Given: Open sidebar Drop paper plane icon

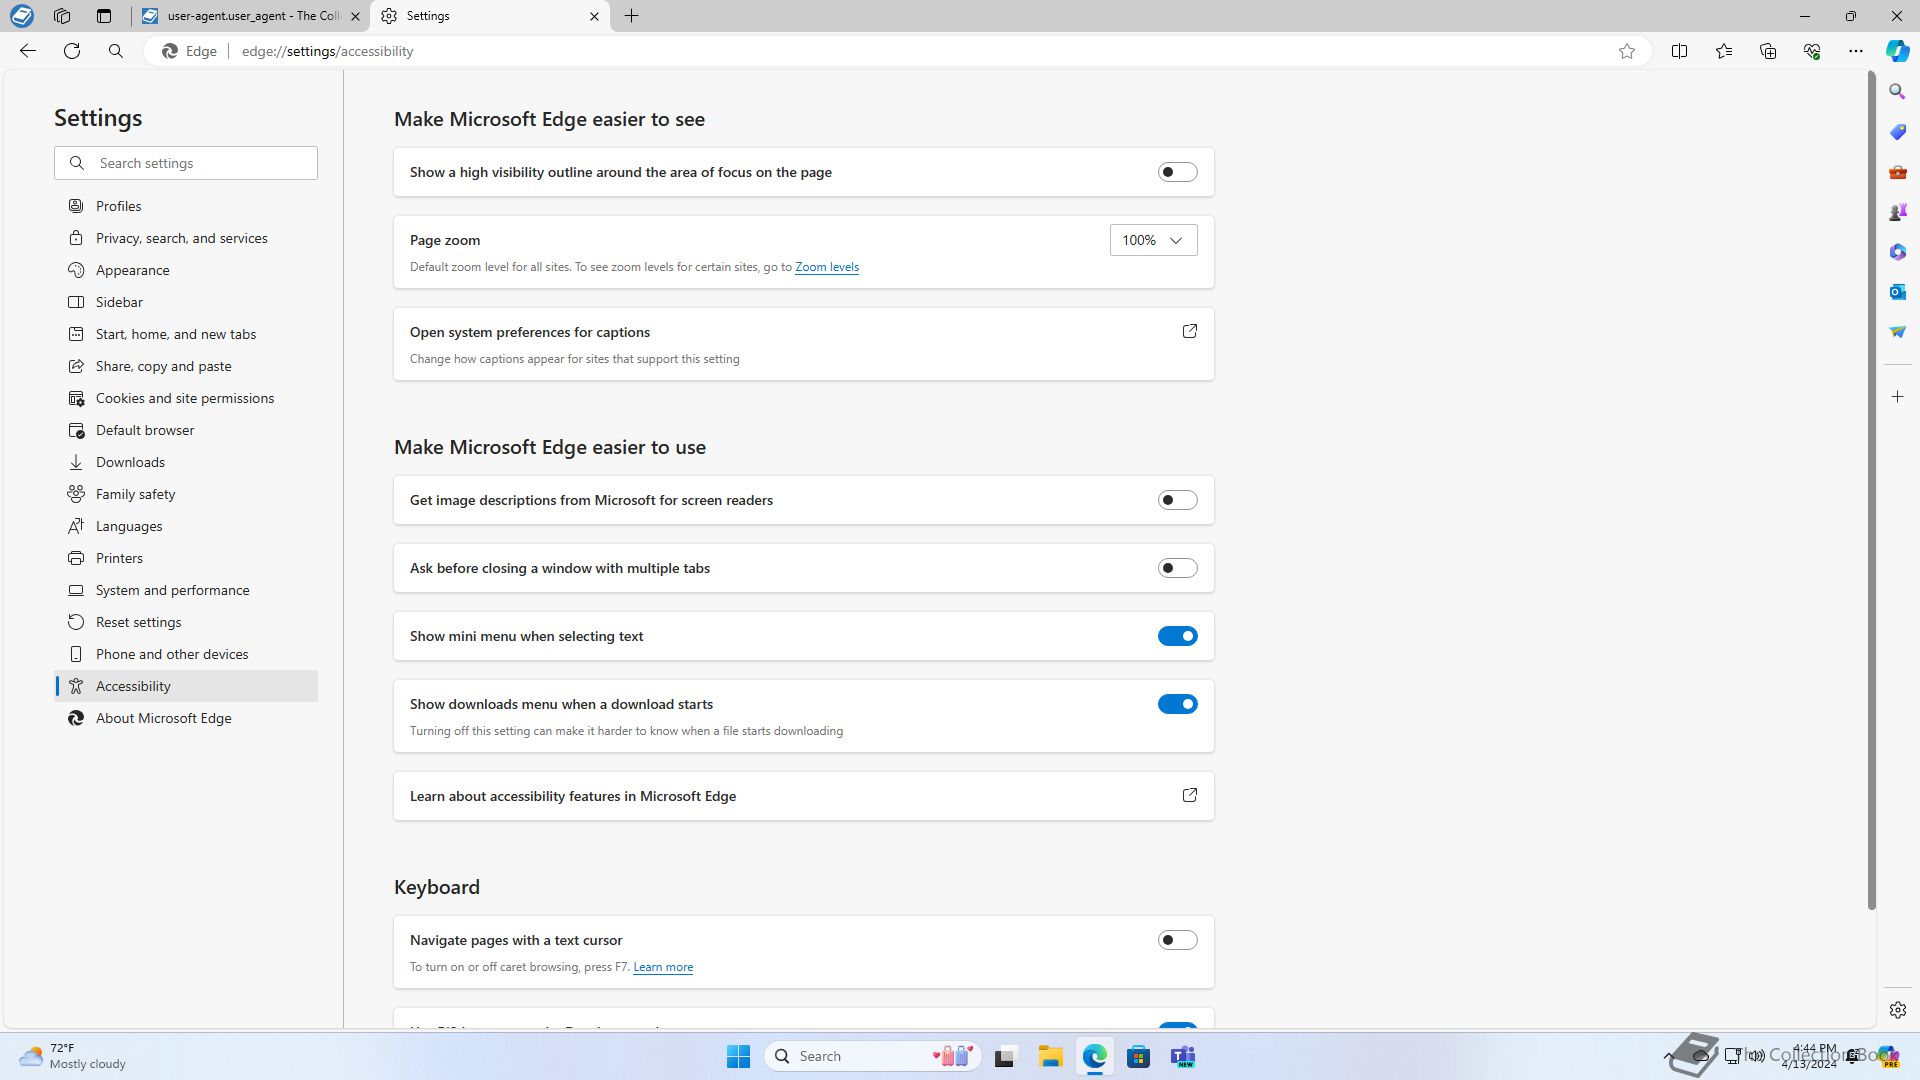Looking at the screenshot, I should click(1897, 332).
